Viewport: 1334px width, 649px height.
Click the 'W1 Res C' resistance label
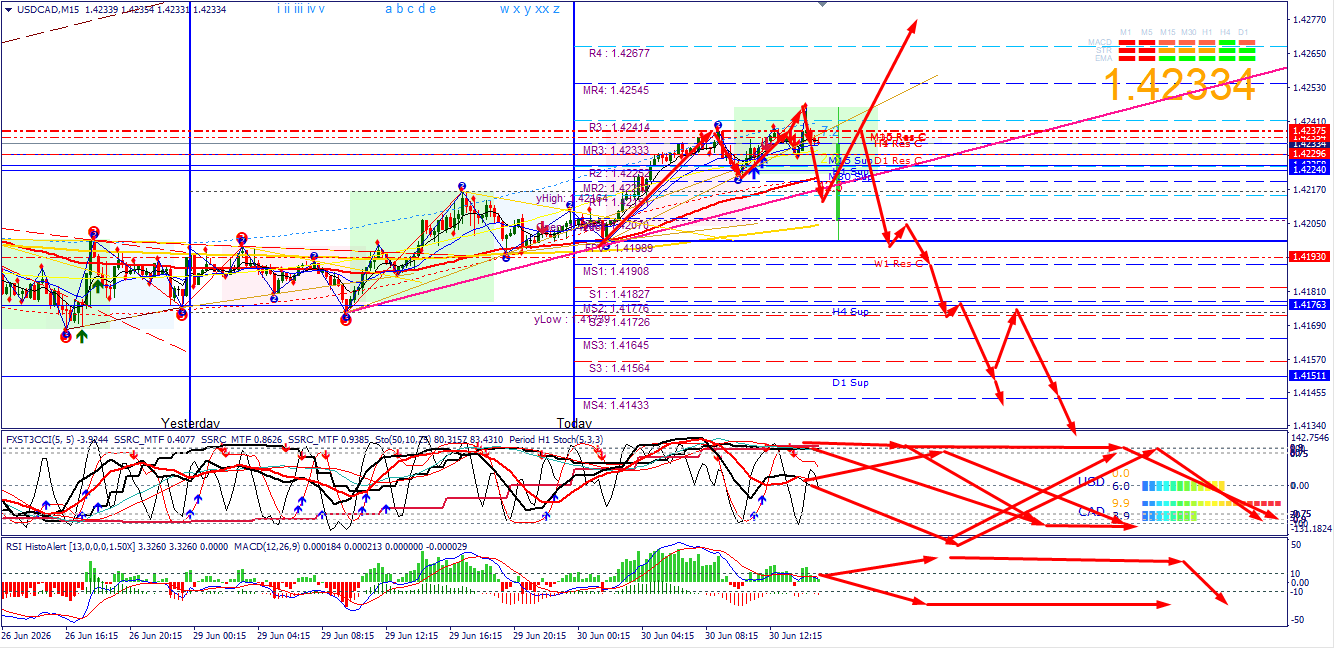pos(899,264)
